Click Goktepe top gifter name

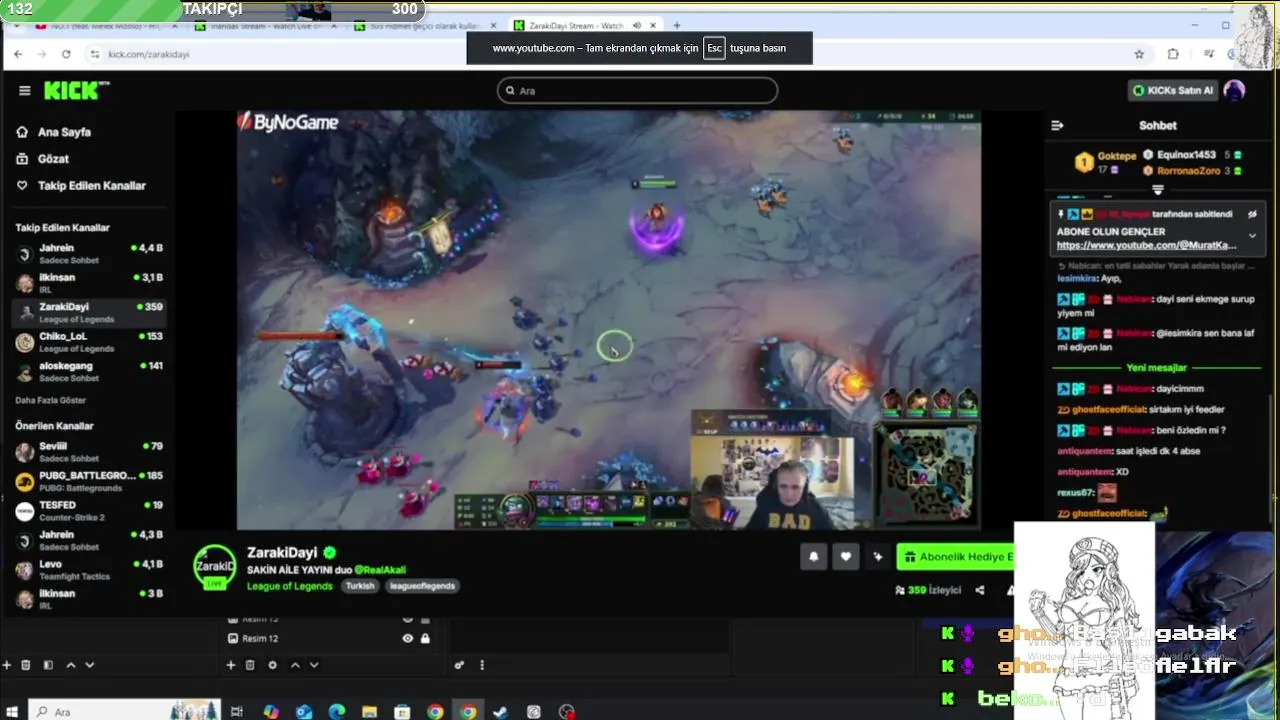(1117, 156)
